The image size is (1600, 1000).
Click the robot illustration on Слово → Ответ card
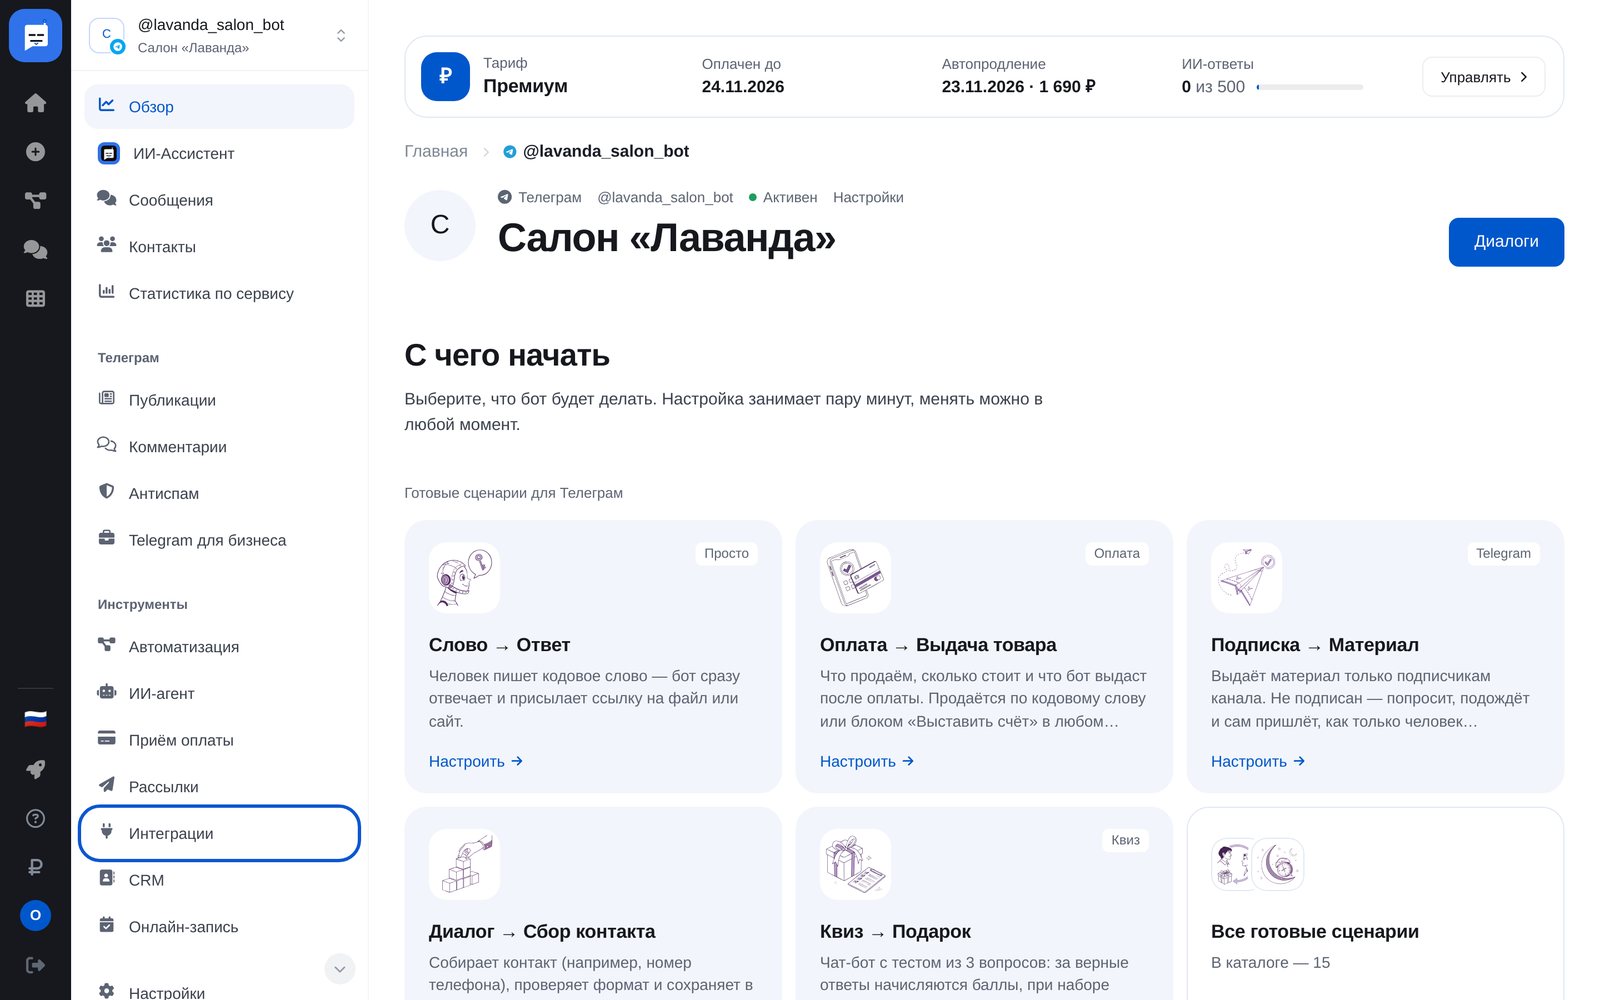(464, 578)
